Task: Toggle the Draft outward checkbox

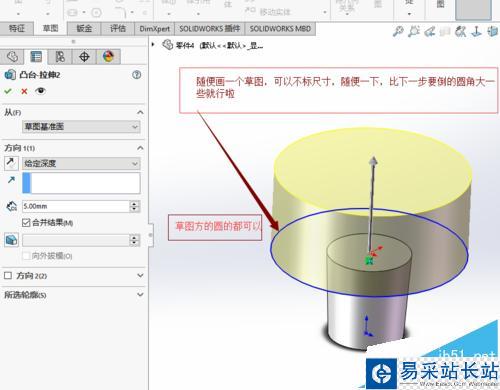Action: (x=26, y=256)
